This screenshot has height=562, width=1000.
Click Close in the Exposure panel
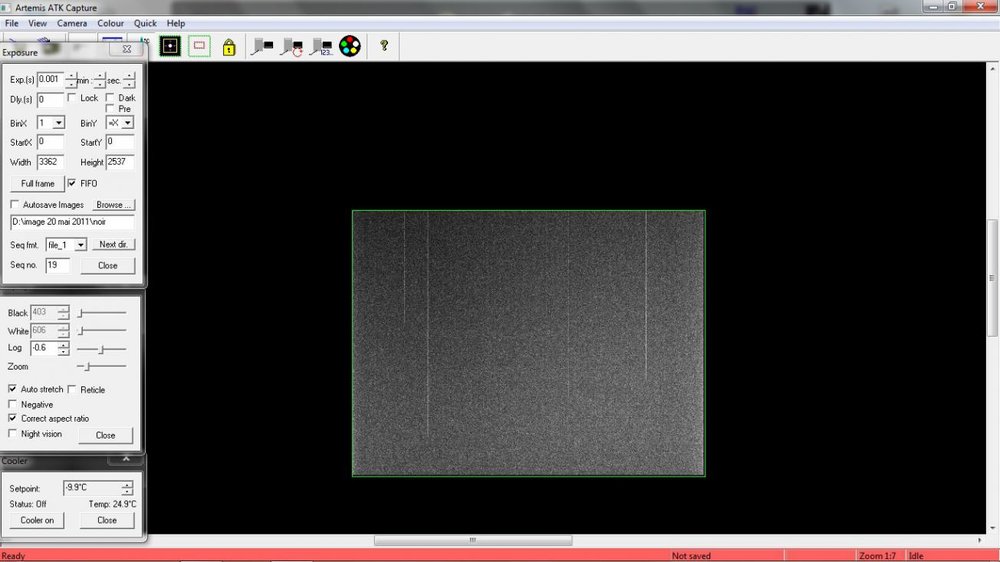(108, 265)
